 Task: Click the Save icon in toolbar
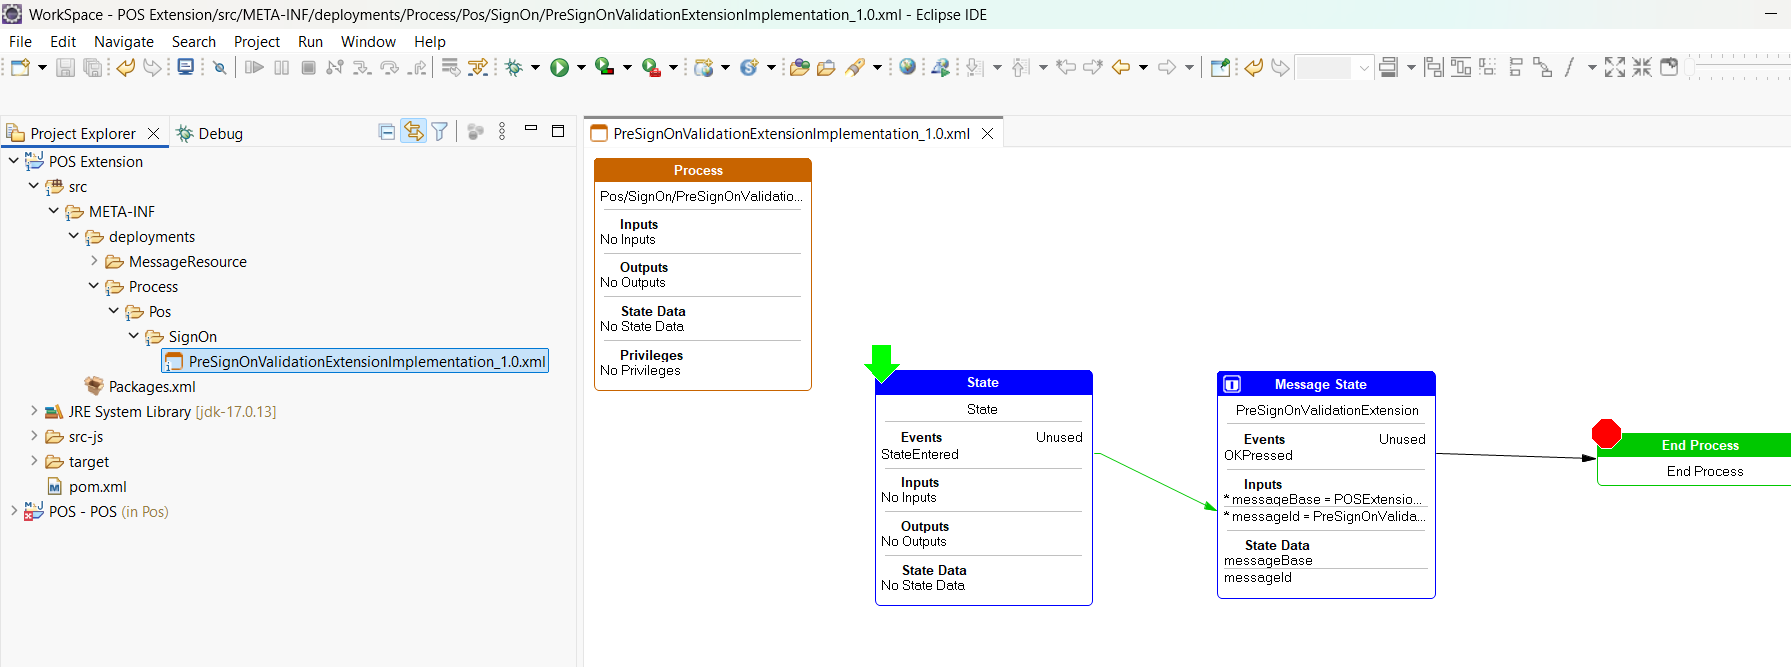pos(65,67)
